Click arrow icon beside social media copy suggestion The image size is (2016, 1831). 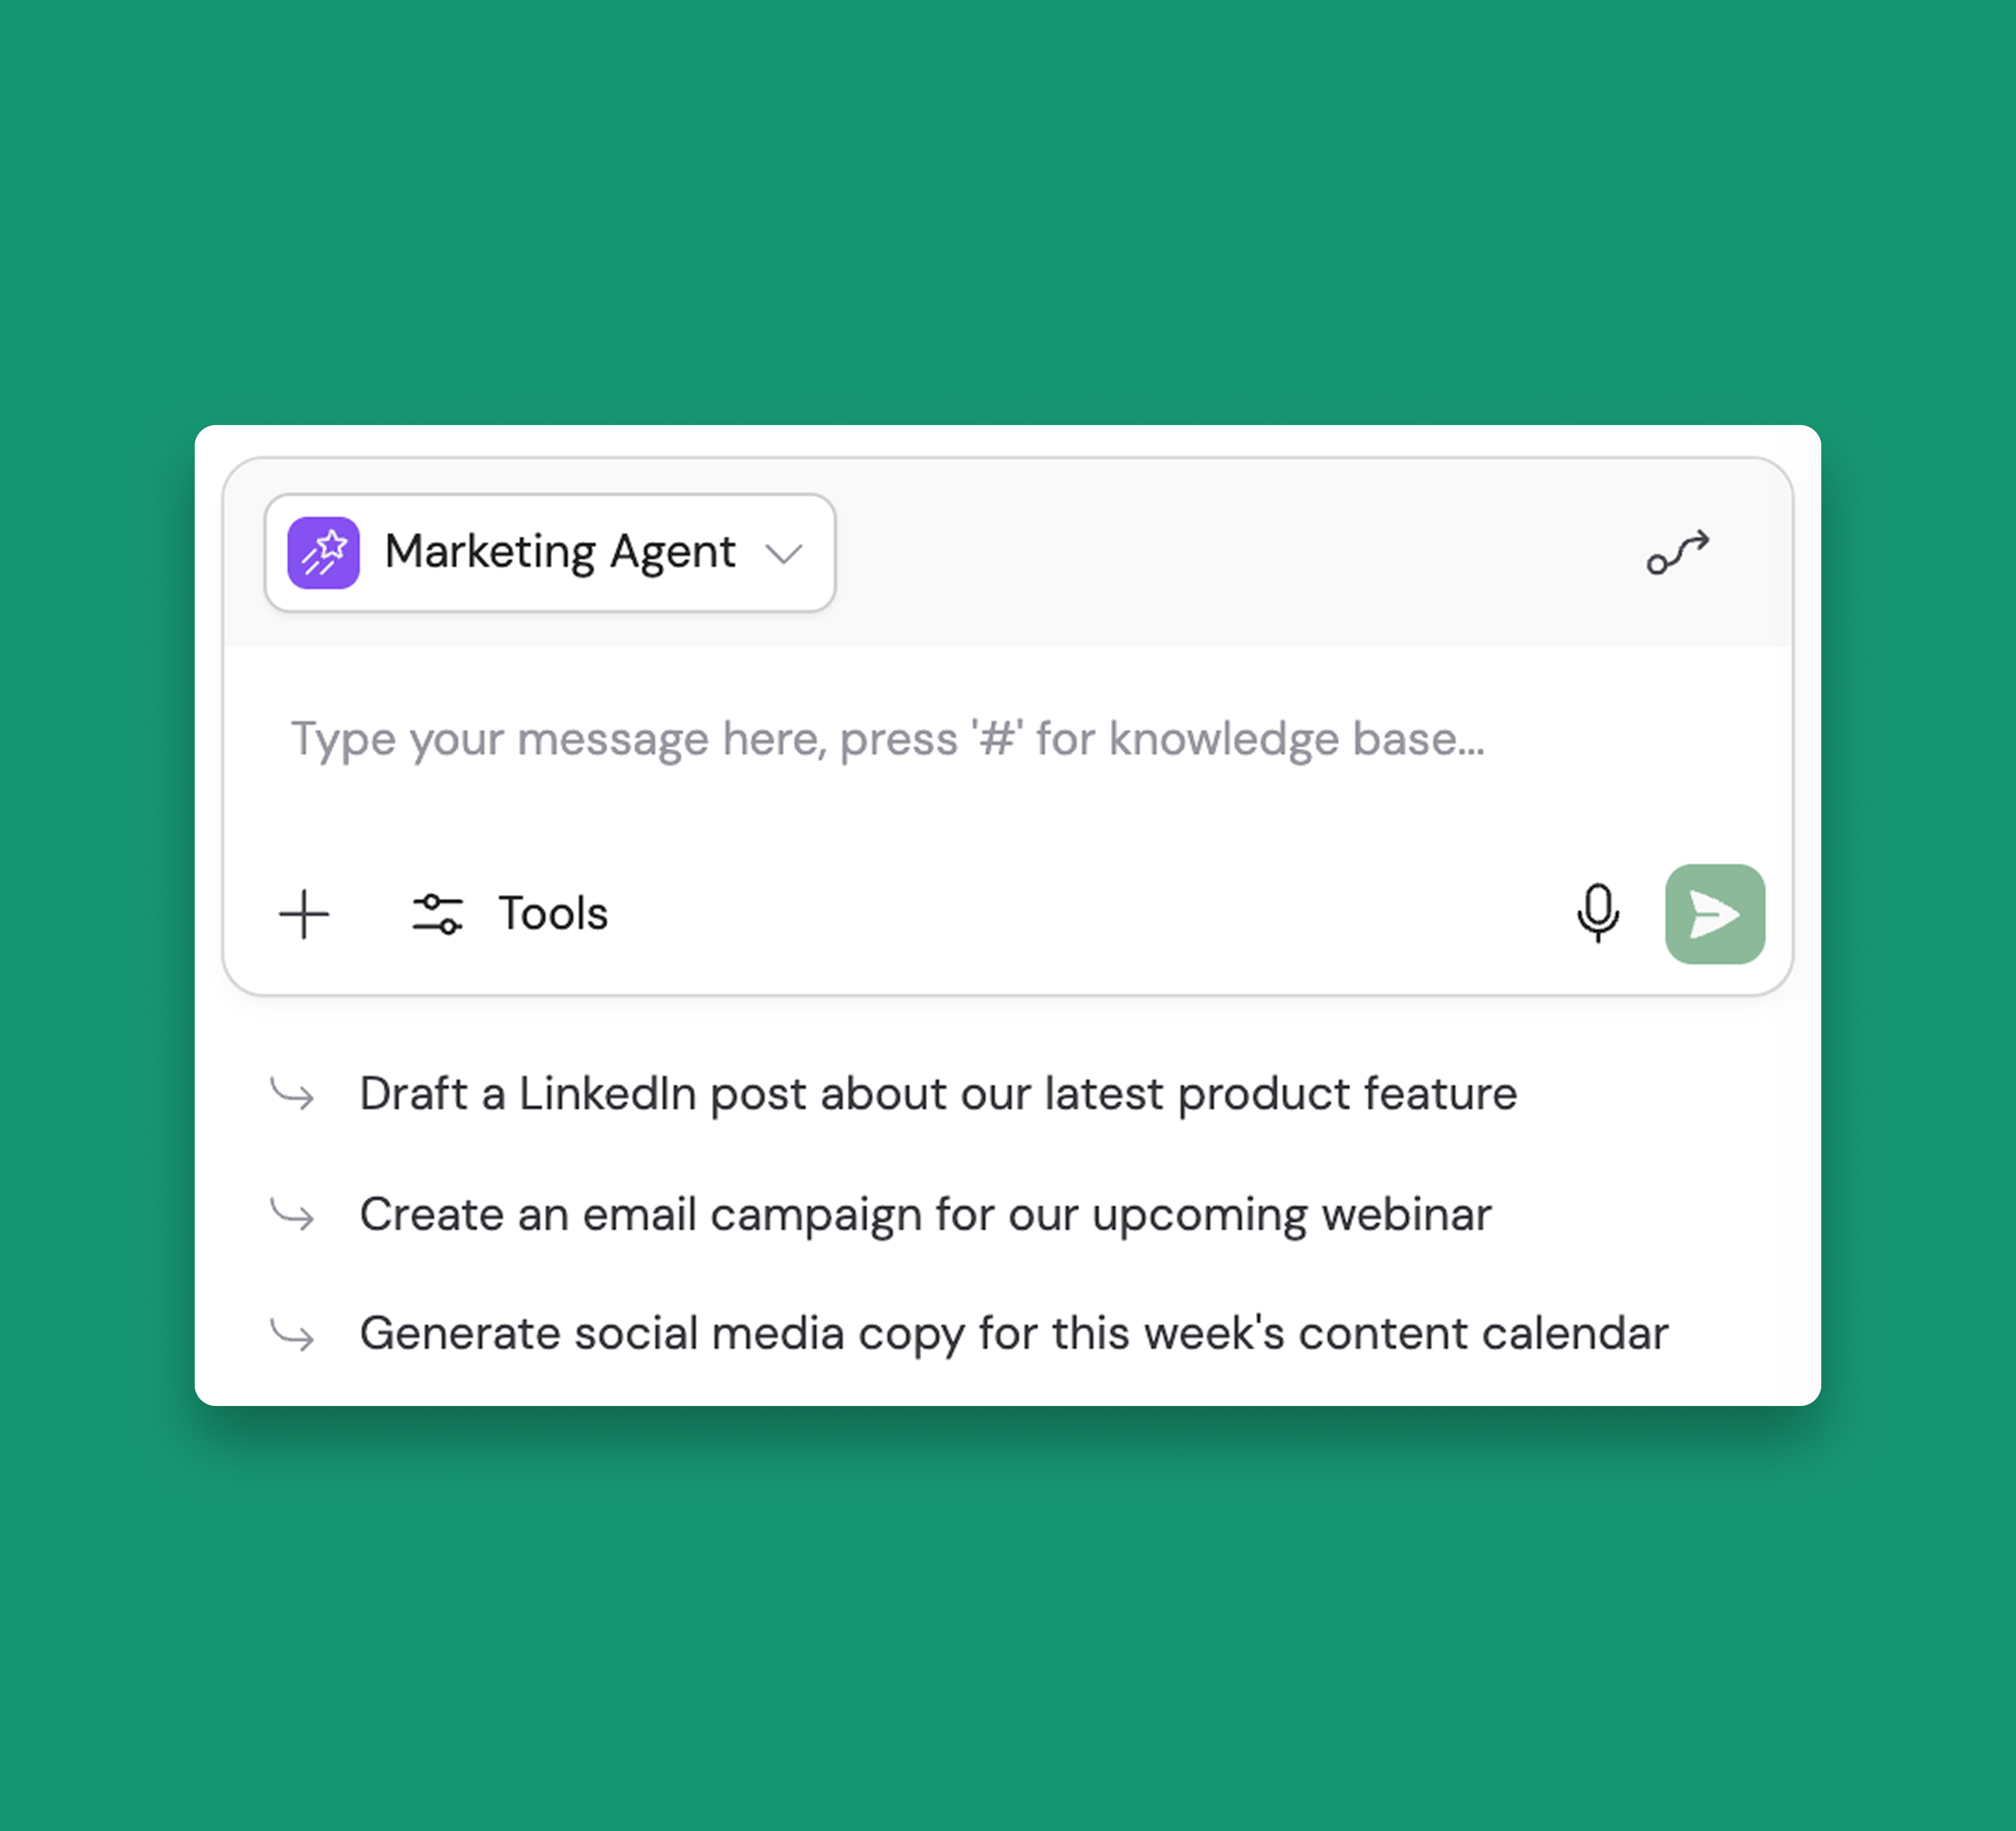click(293, 1334)
